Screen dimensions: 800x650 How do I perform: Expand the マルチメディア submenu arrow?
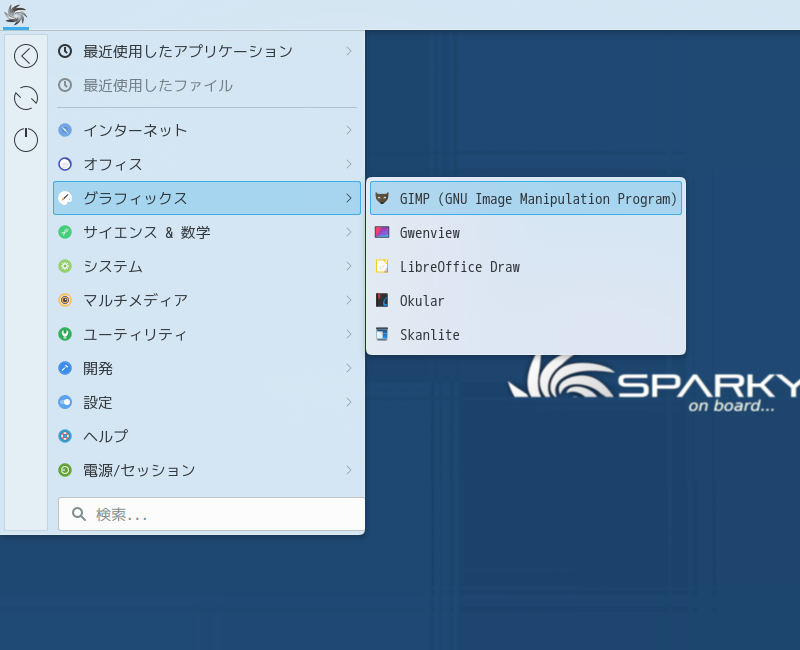[349, 300]
